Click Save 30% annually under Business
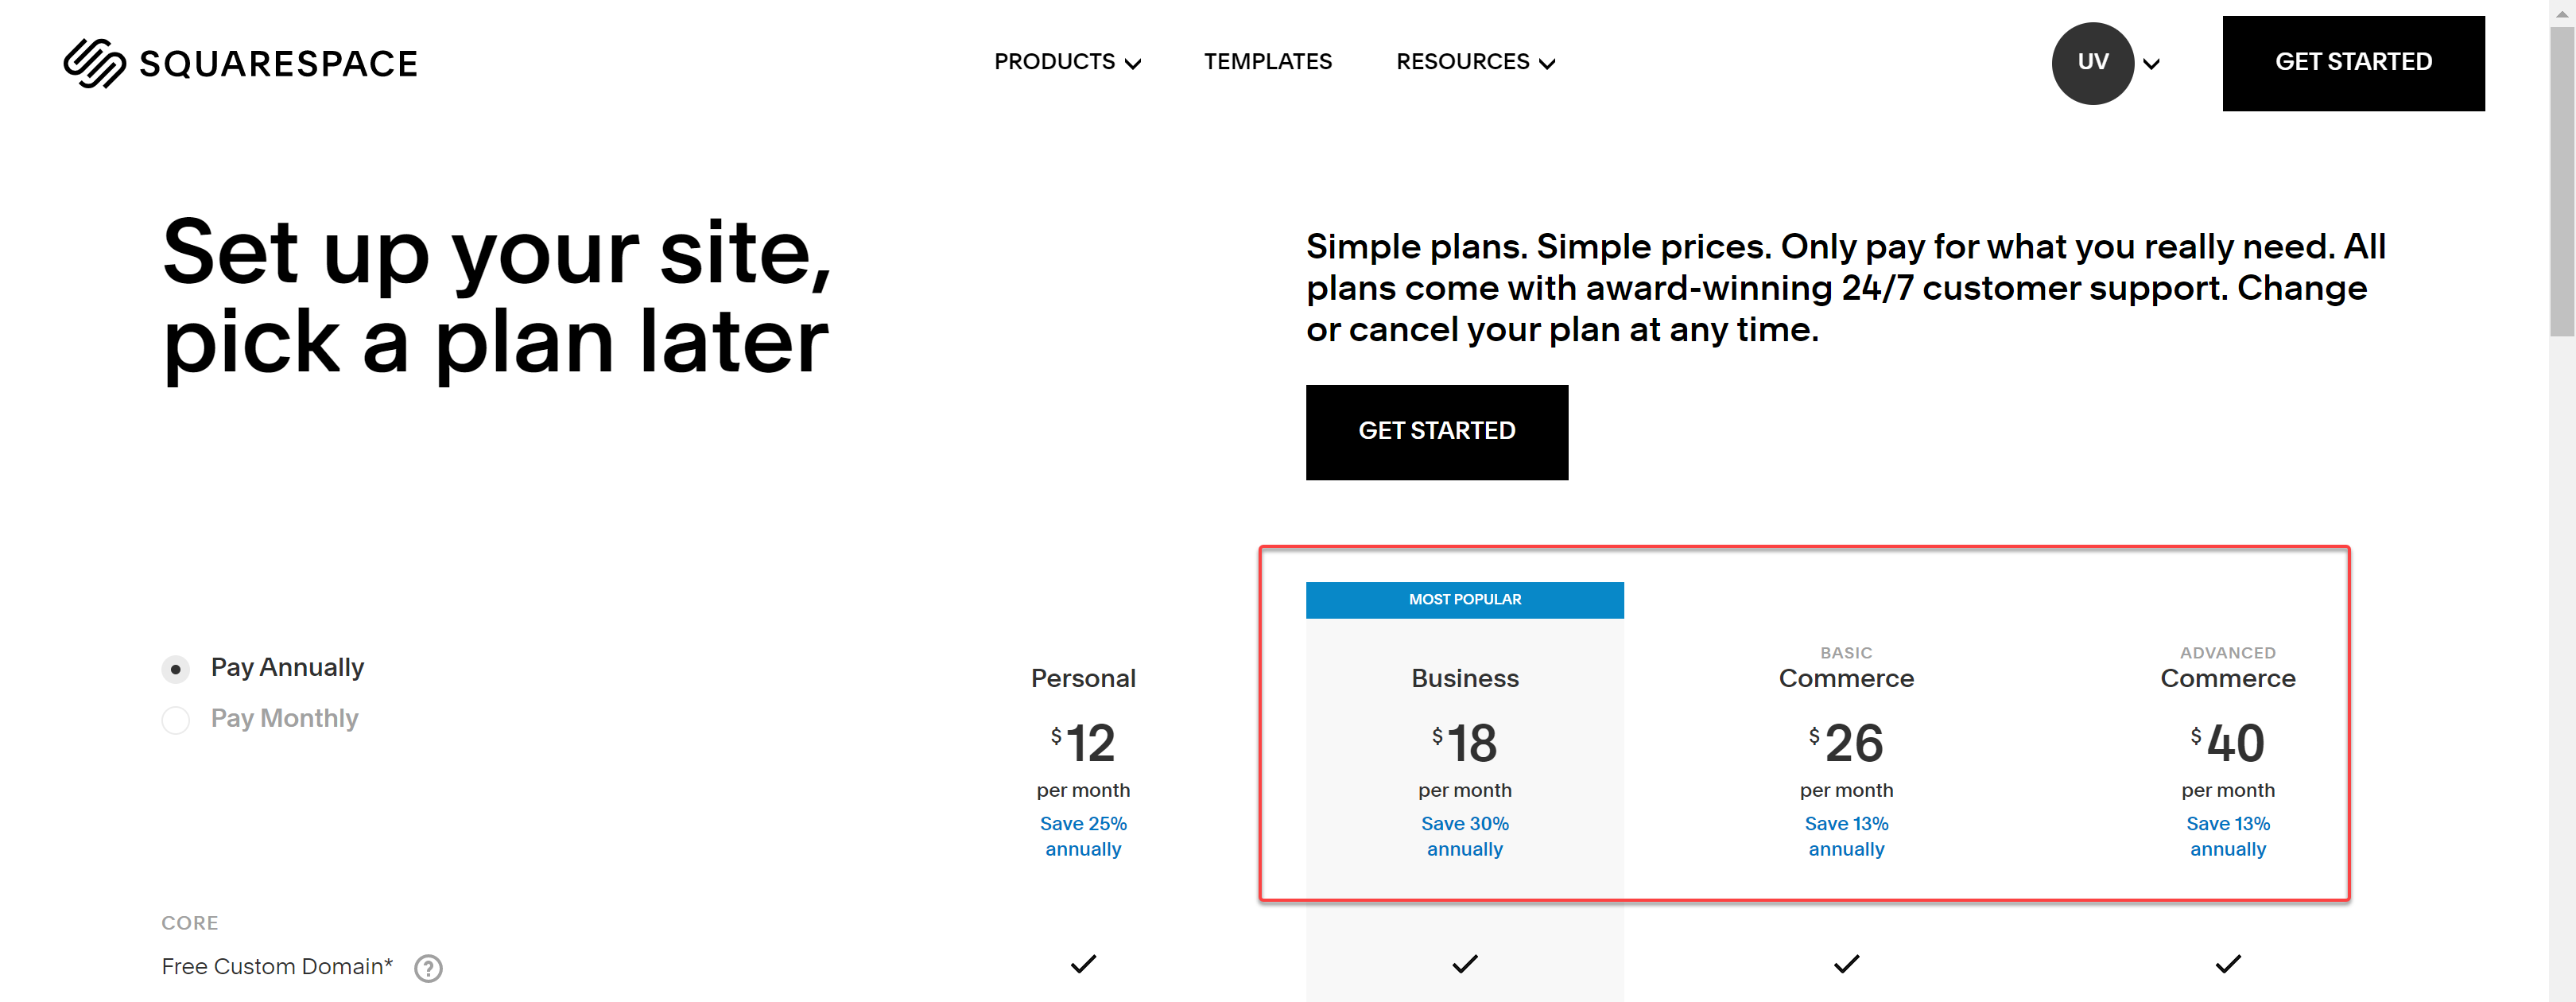Screen dimensions: 2576x1002 pyautogui.click(x=1464, y=836)
